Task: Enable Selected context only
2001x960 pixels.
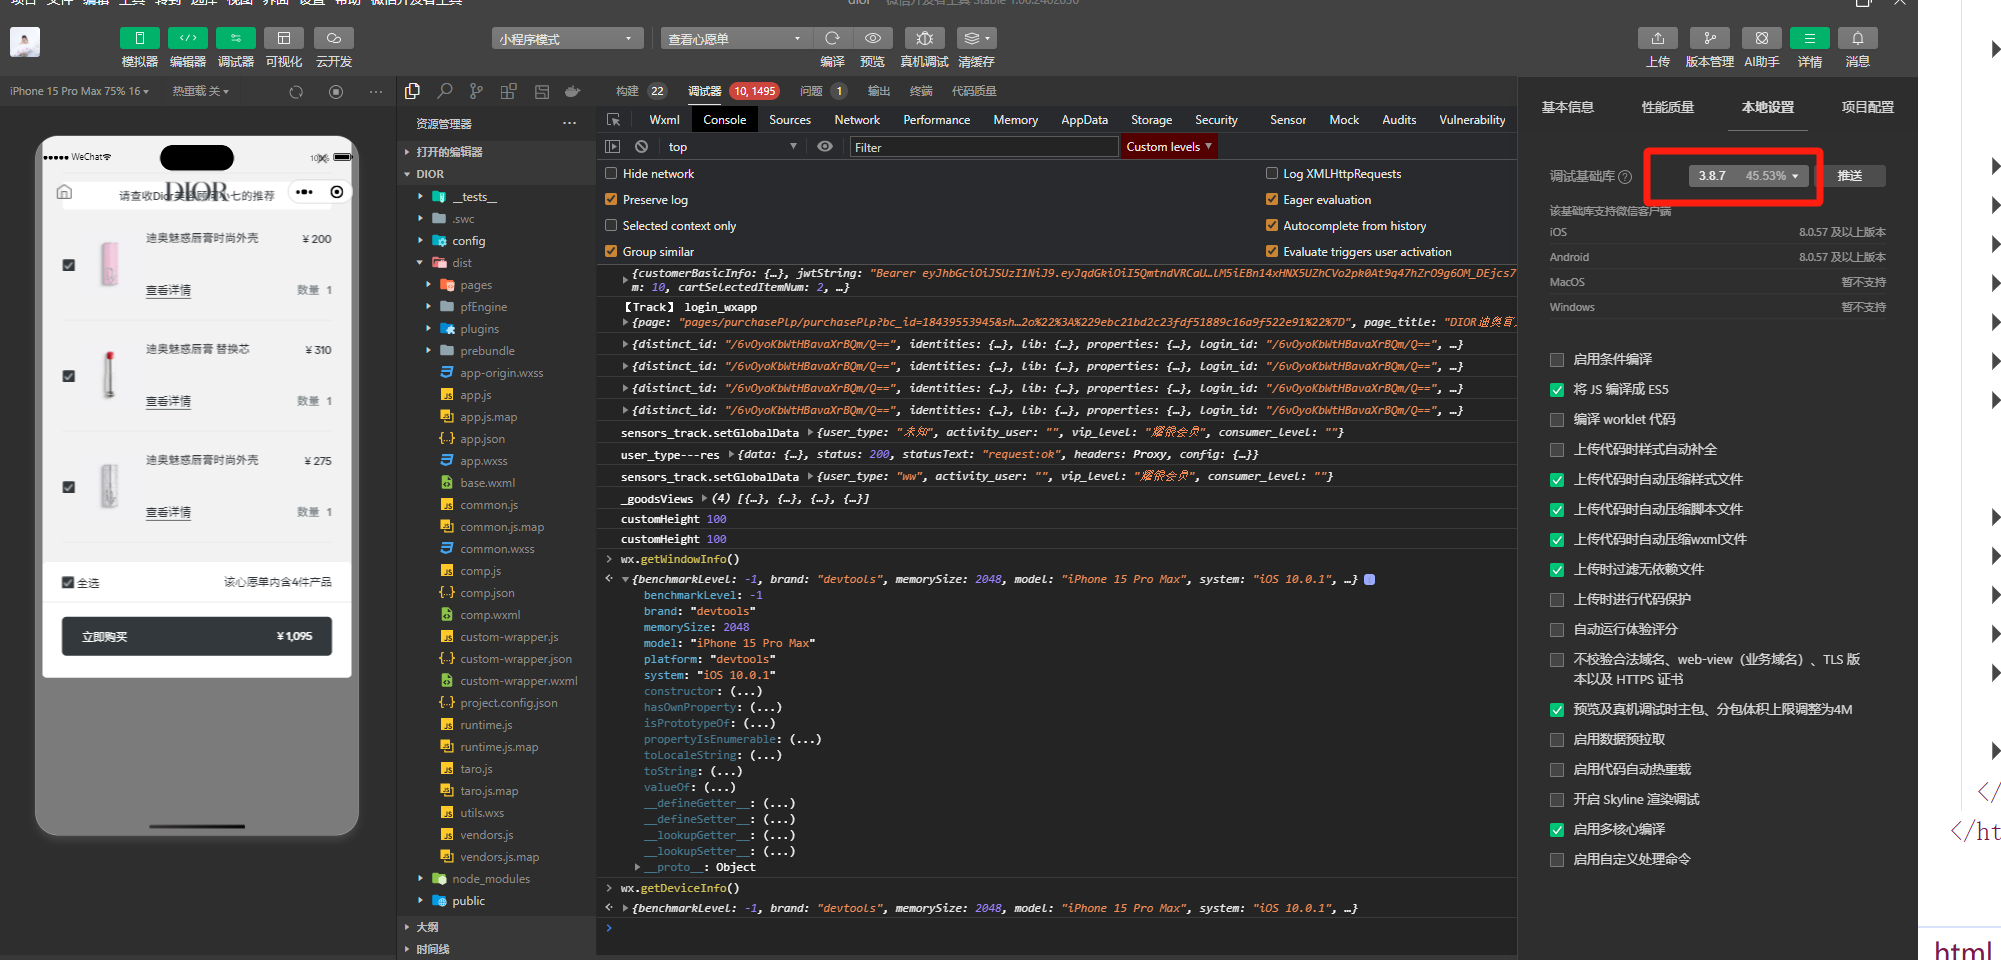Action: point(611,225)
